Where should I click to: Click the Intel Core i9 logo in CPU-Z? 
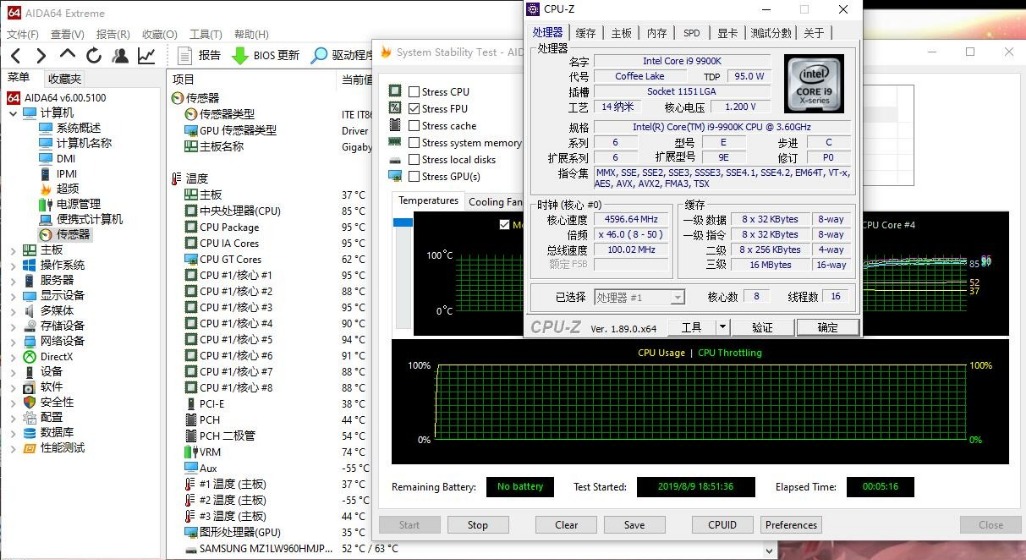tap(813, 84)
